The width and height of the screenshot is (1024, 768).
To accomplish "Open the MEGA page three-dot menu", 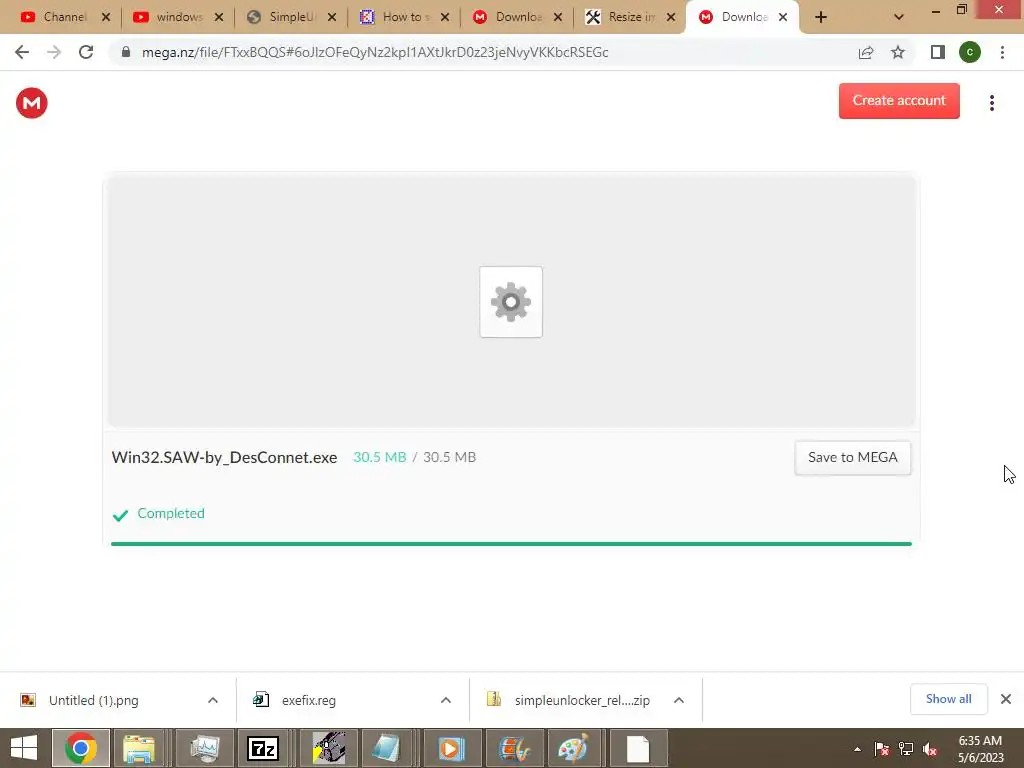I will (991, 103).
